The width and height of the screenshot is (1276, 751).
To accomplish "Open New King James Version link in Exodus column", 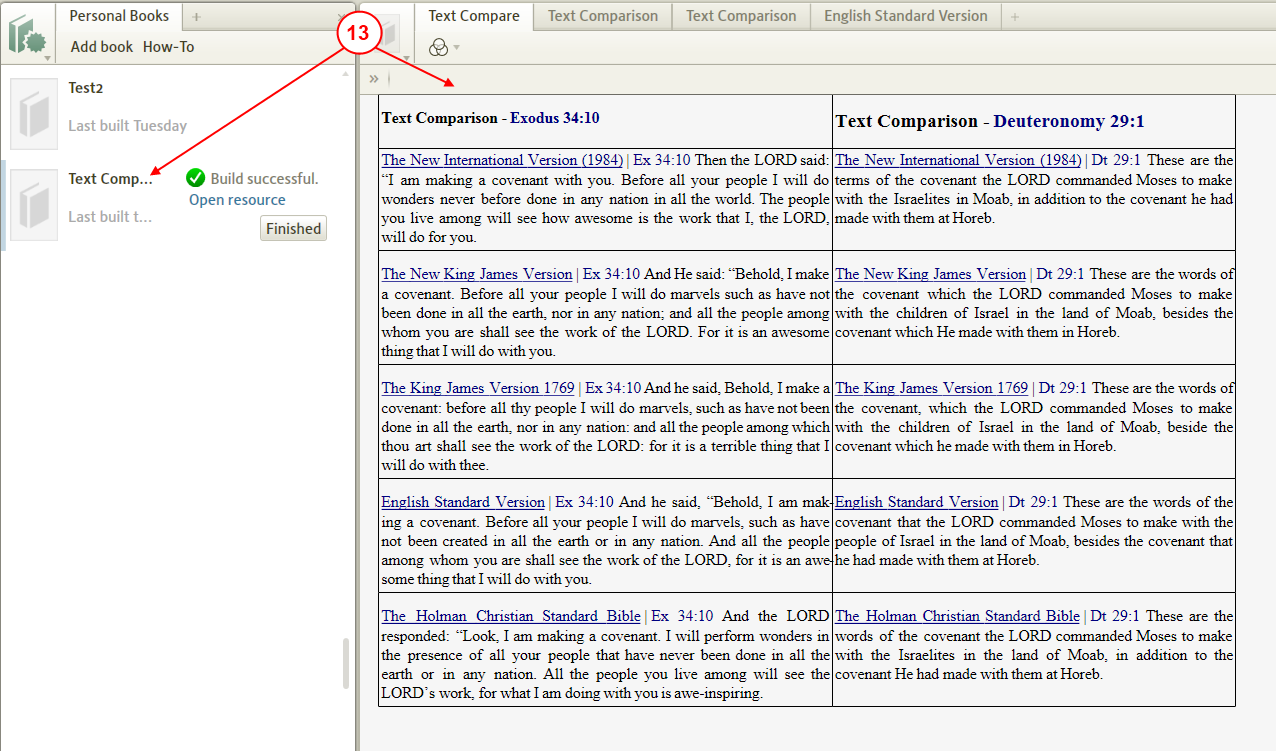I will coord(477,274).
